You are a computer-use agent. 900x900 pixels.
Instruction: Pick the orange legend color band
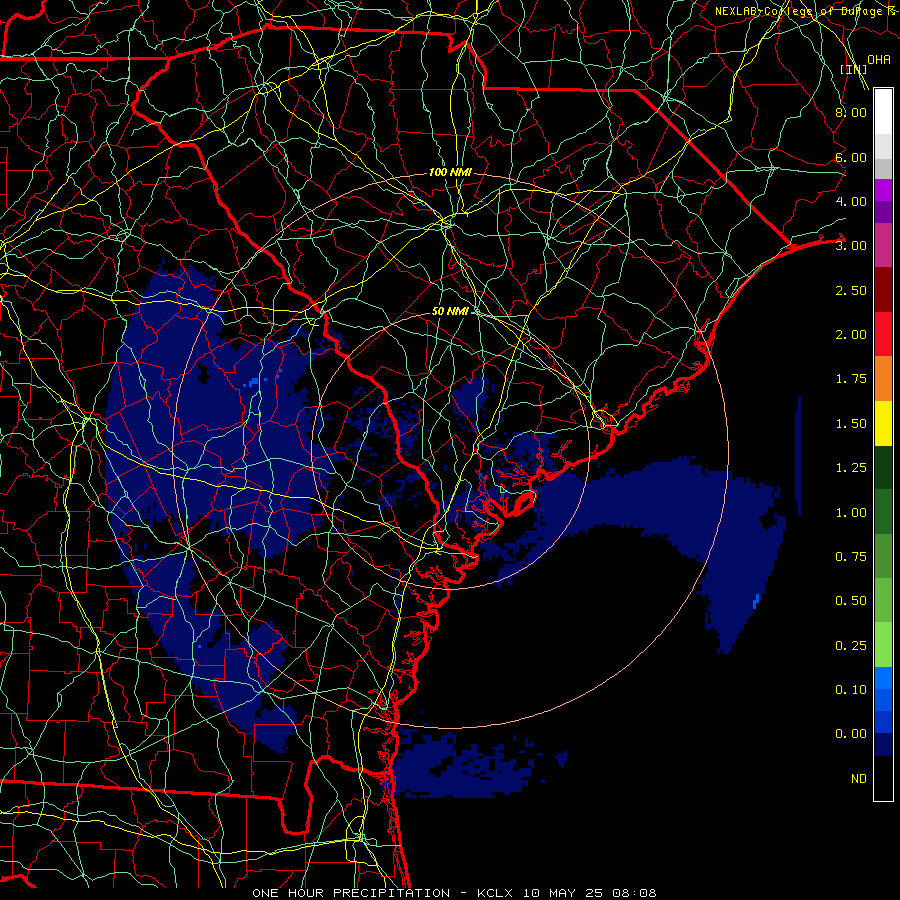click(x=883, y=379)
